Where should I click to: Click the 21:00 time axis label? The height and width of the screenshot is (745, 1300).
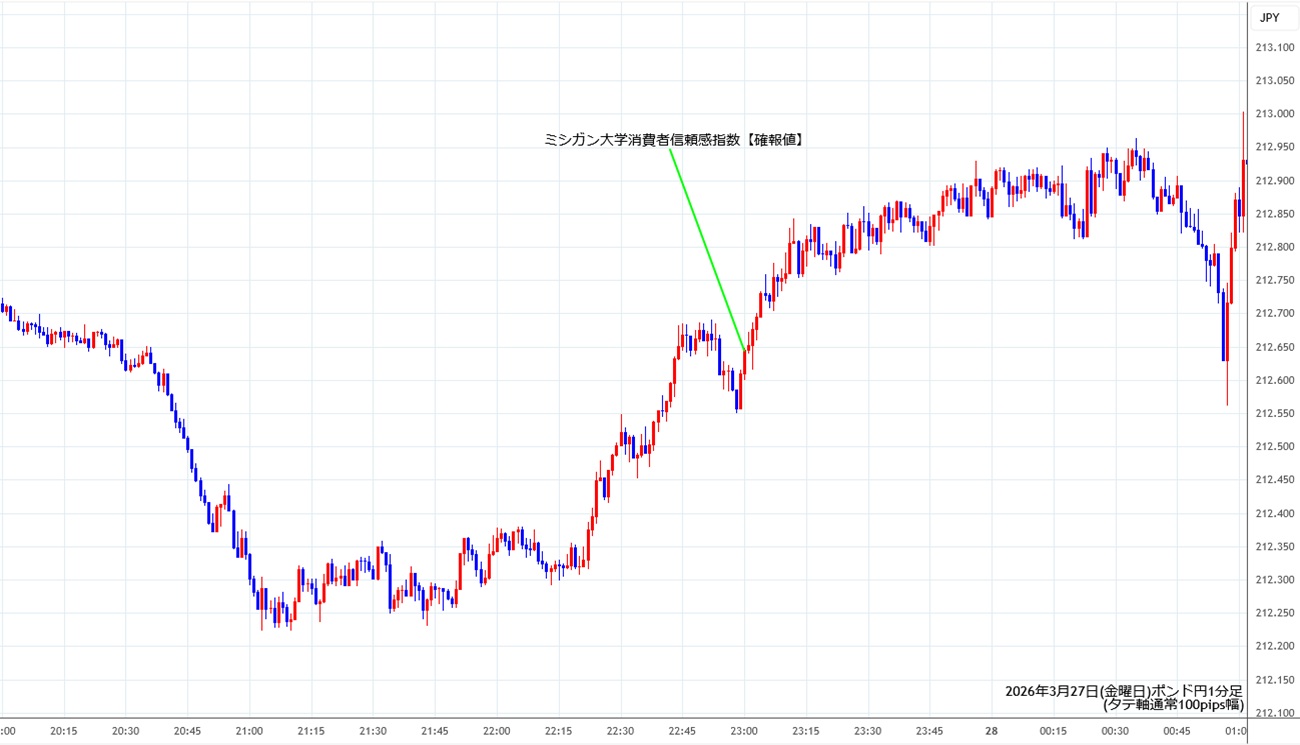pos(249,731)
